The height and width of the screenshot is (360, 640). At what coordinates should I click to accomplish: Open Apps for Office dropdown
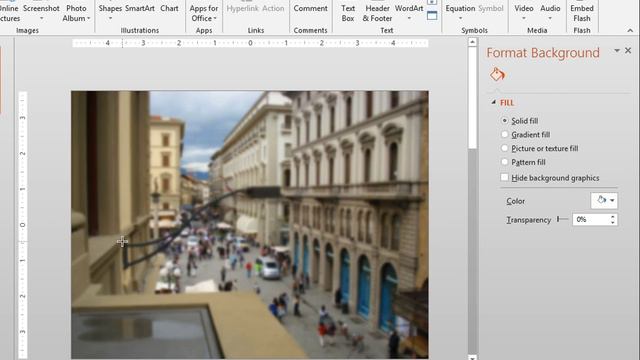(x=204, y=13)
